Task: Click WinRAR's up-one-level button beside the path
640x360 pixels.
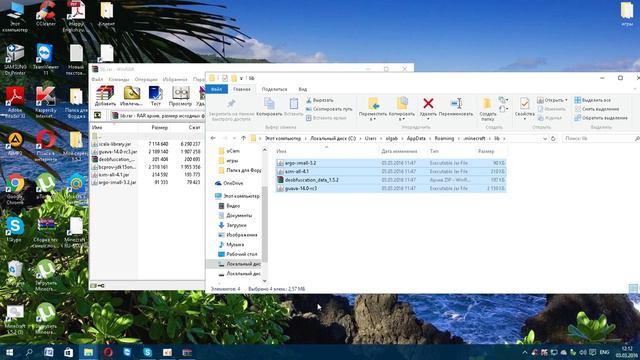Action: (x=98, y=116)
